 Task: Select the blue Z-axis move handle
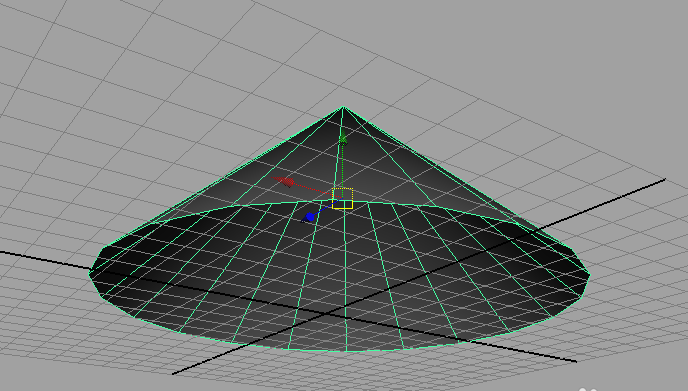tap(309, 217)
